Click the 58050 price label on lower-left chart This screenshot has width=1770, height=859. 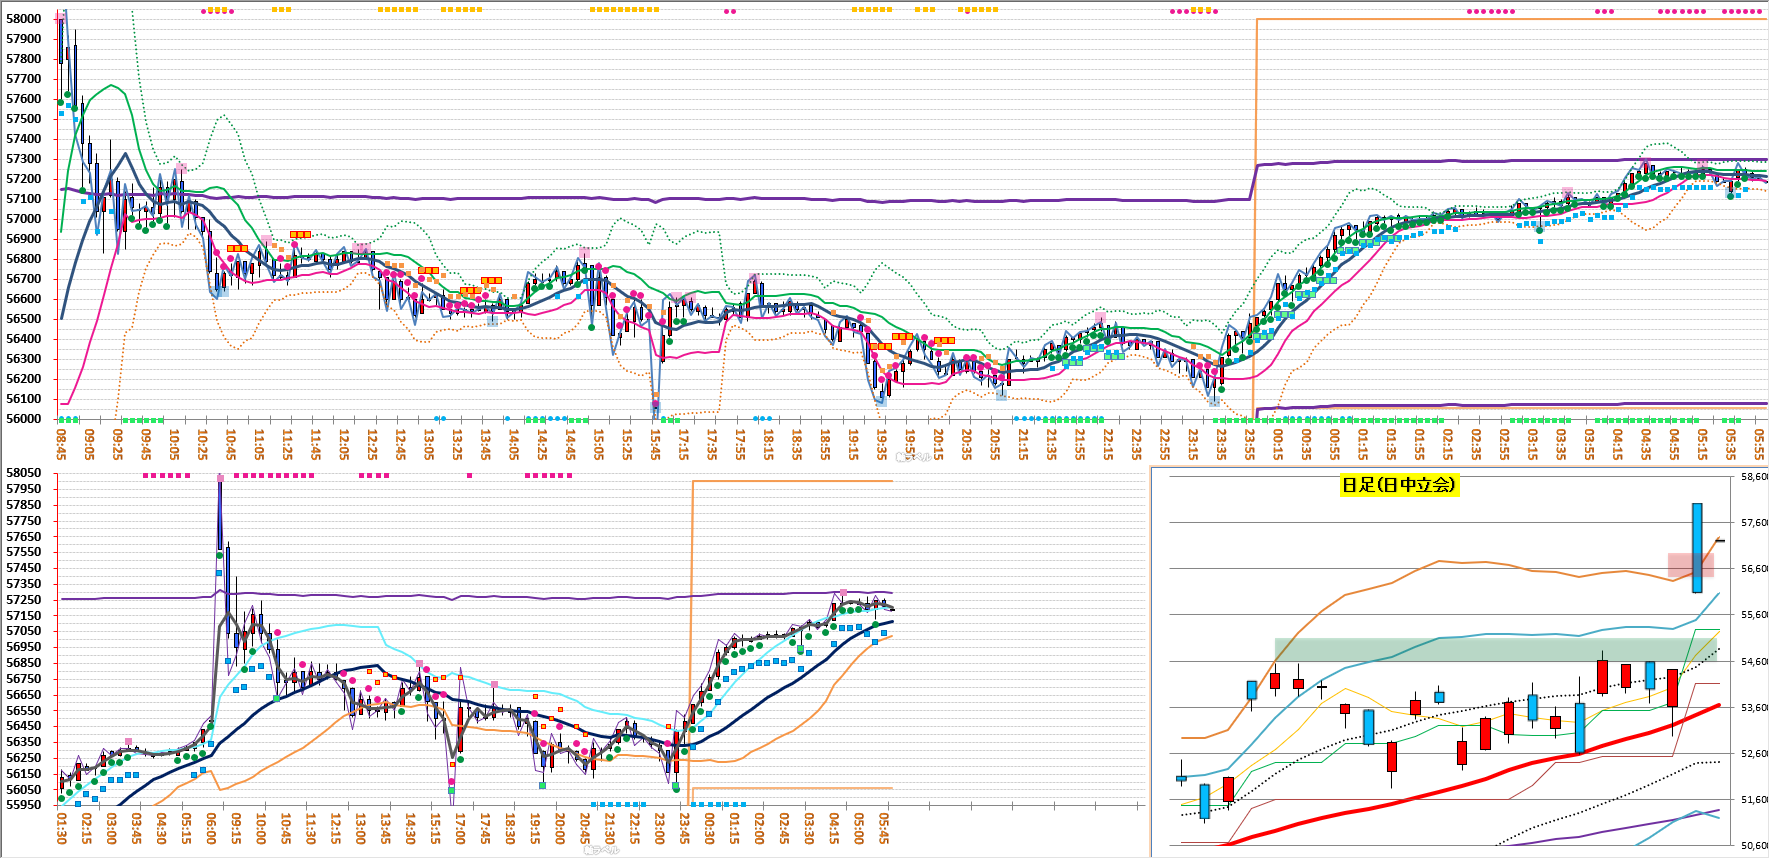click(24, 472)
